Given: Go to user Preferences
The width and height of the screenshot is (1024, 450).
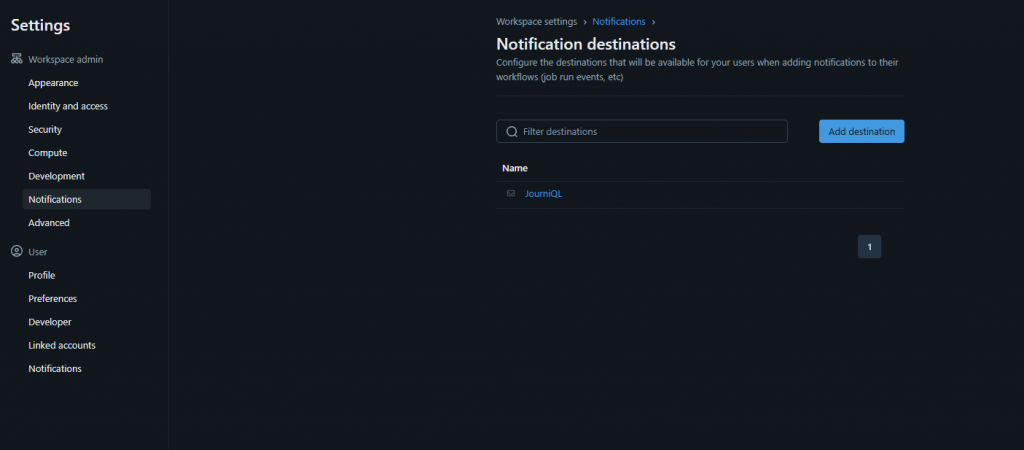Looking at the screenshot, I should 53,299.
